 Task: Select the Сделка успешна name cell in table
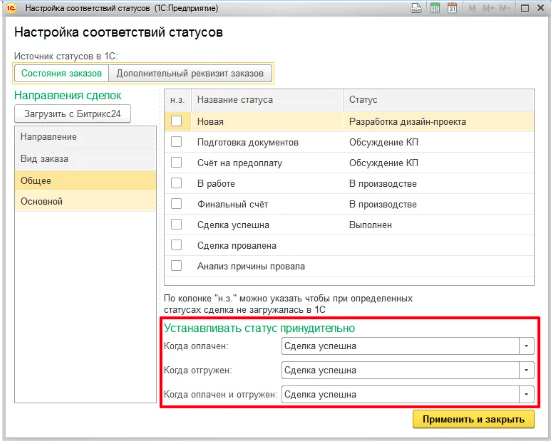(267, 225)
